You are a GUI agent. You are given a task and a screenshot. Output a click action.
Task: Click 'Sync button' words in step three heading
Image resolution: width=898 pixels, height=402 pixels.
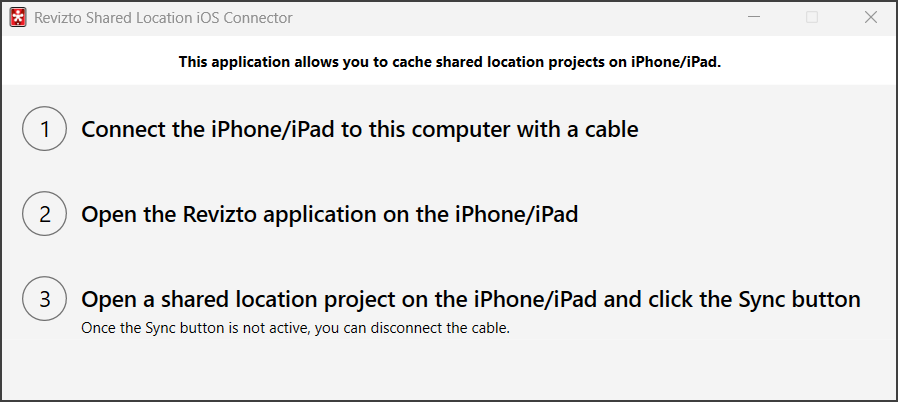coord(799,299)
